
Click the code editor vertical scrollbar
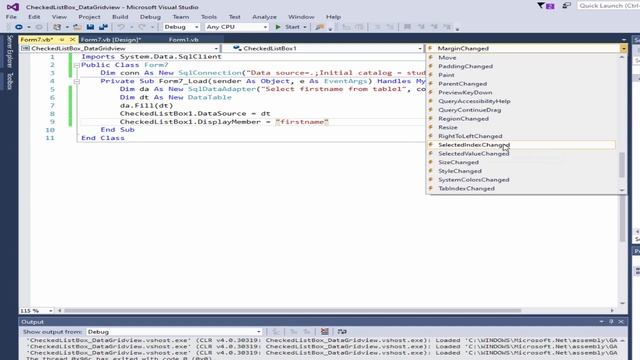coord(622,219)
